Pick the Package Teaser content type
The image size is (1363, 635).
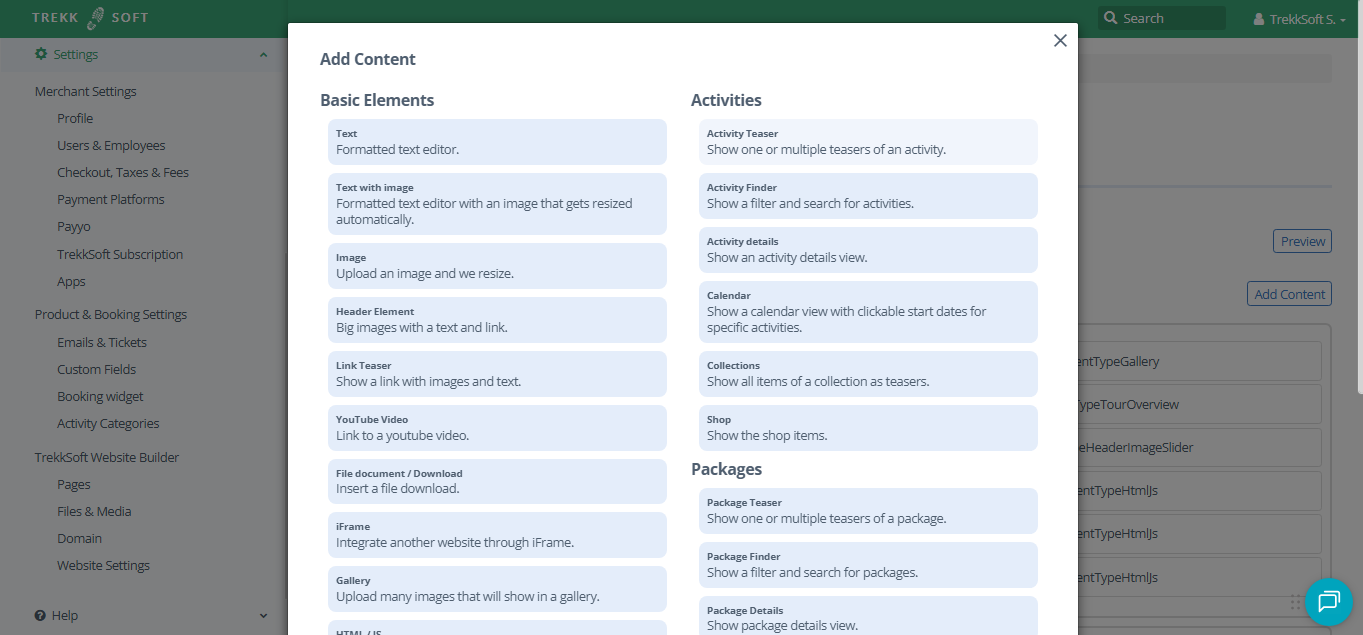pyautogui.click(x=868, y=510)
